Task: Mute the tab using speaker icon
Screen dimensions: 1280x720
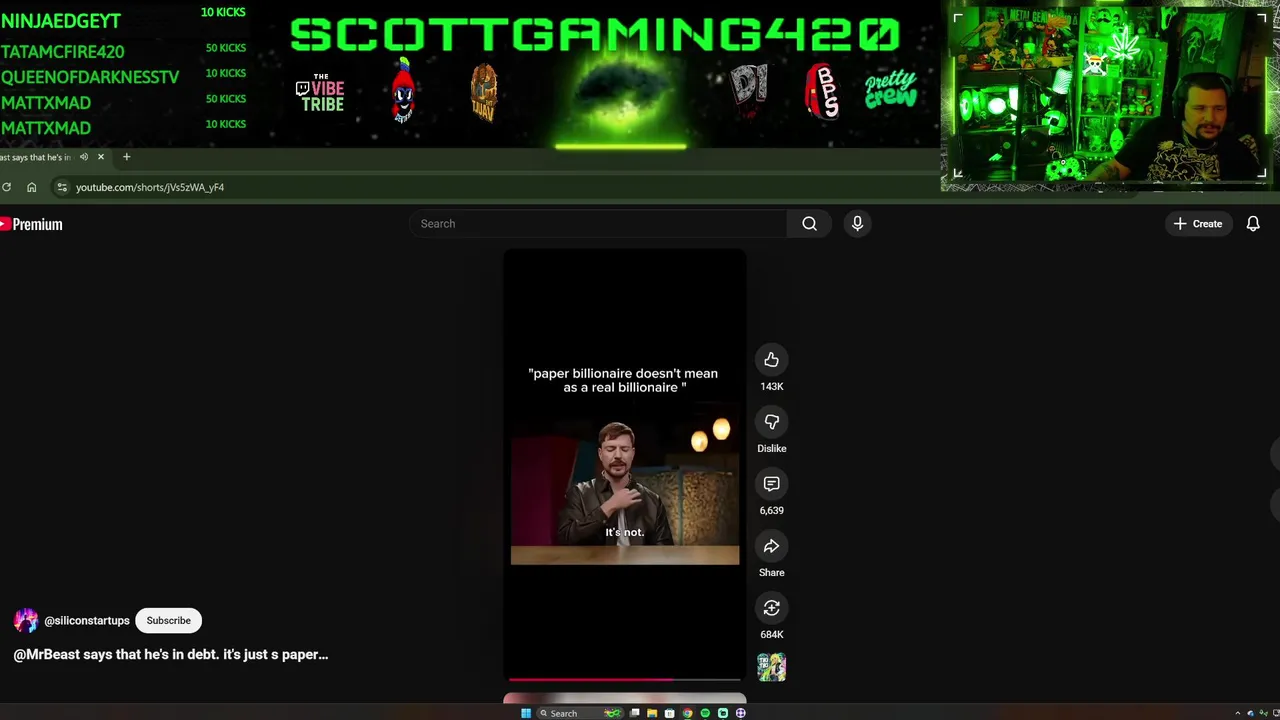Action: coord(84,157)
